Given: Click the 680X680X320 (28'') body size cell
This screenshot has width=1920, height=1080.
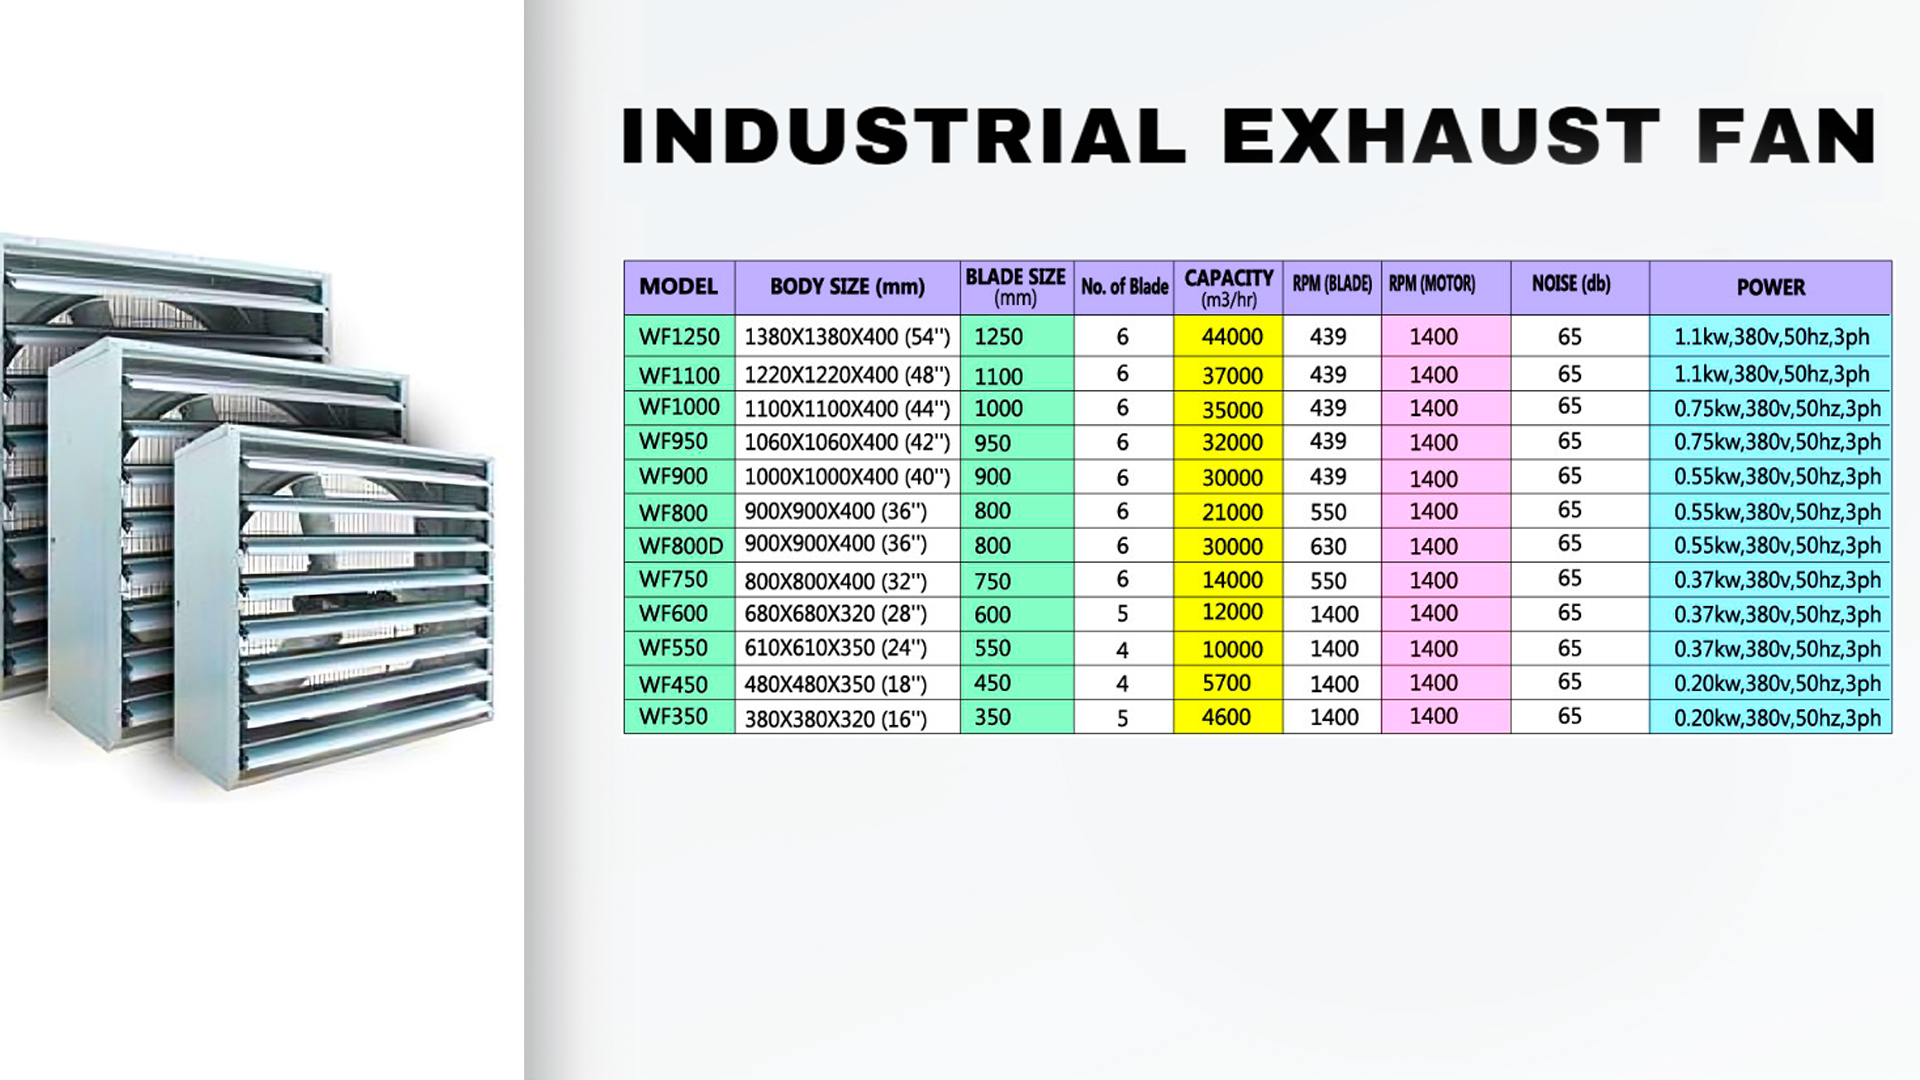Looking at the screenshot, I should point(835,614).
